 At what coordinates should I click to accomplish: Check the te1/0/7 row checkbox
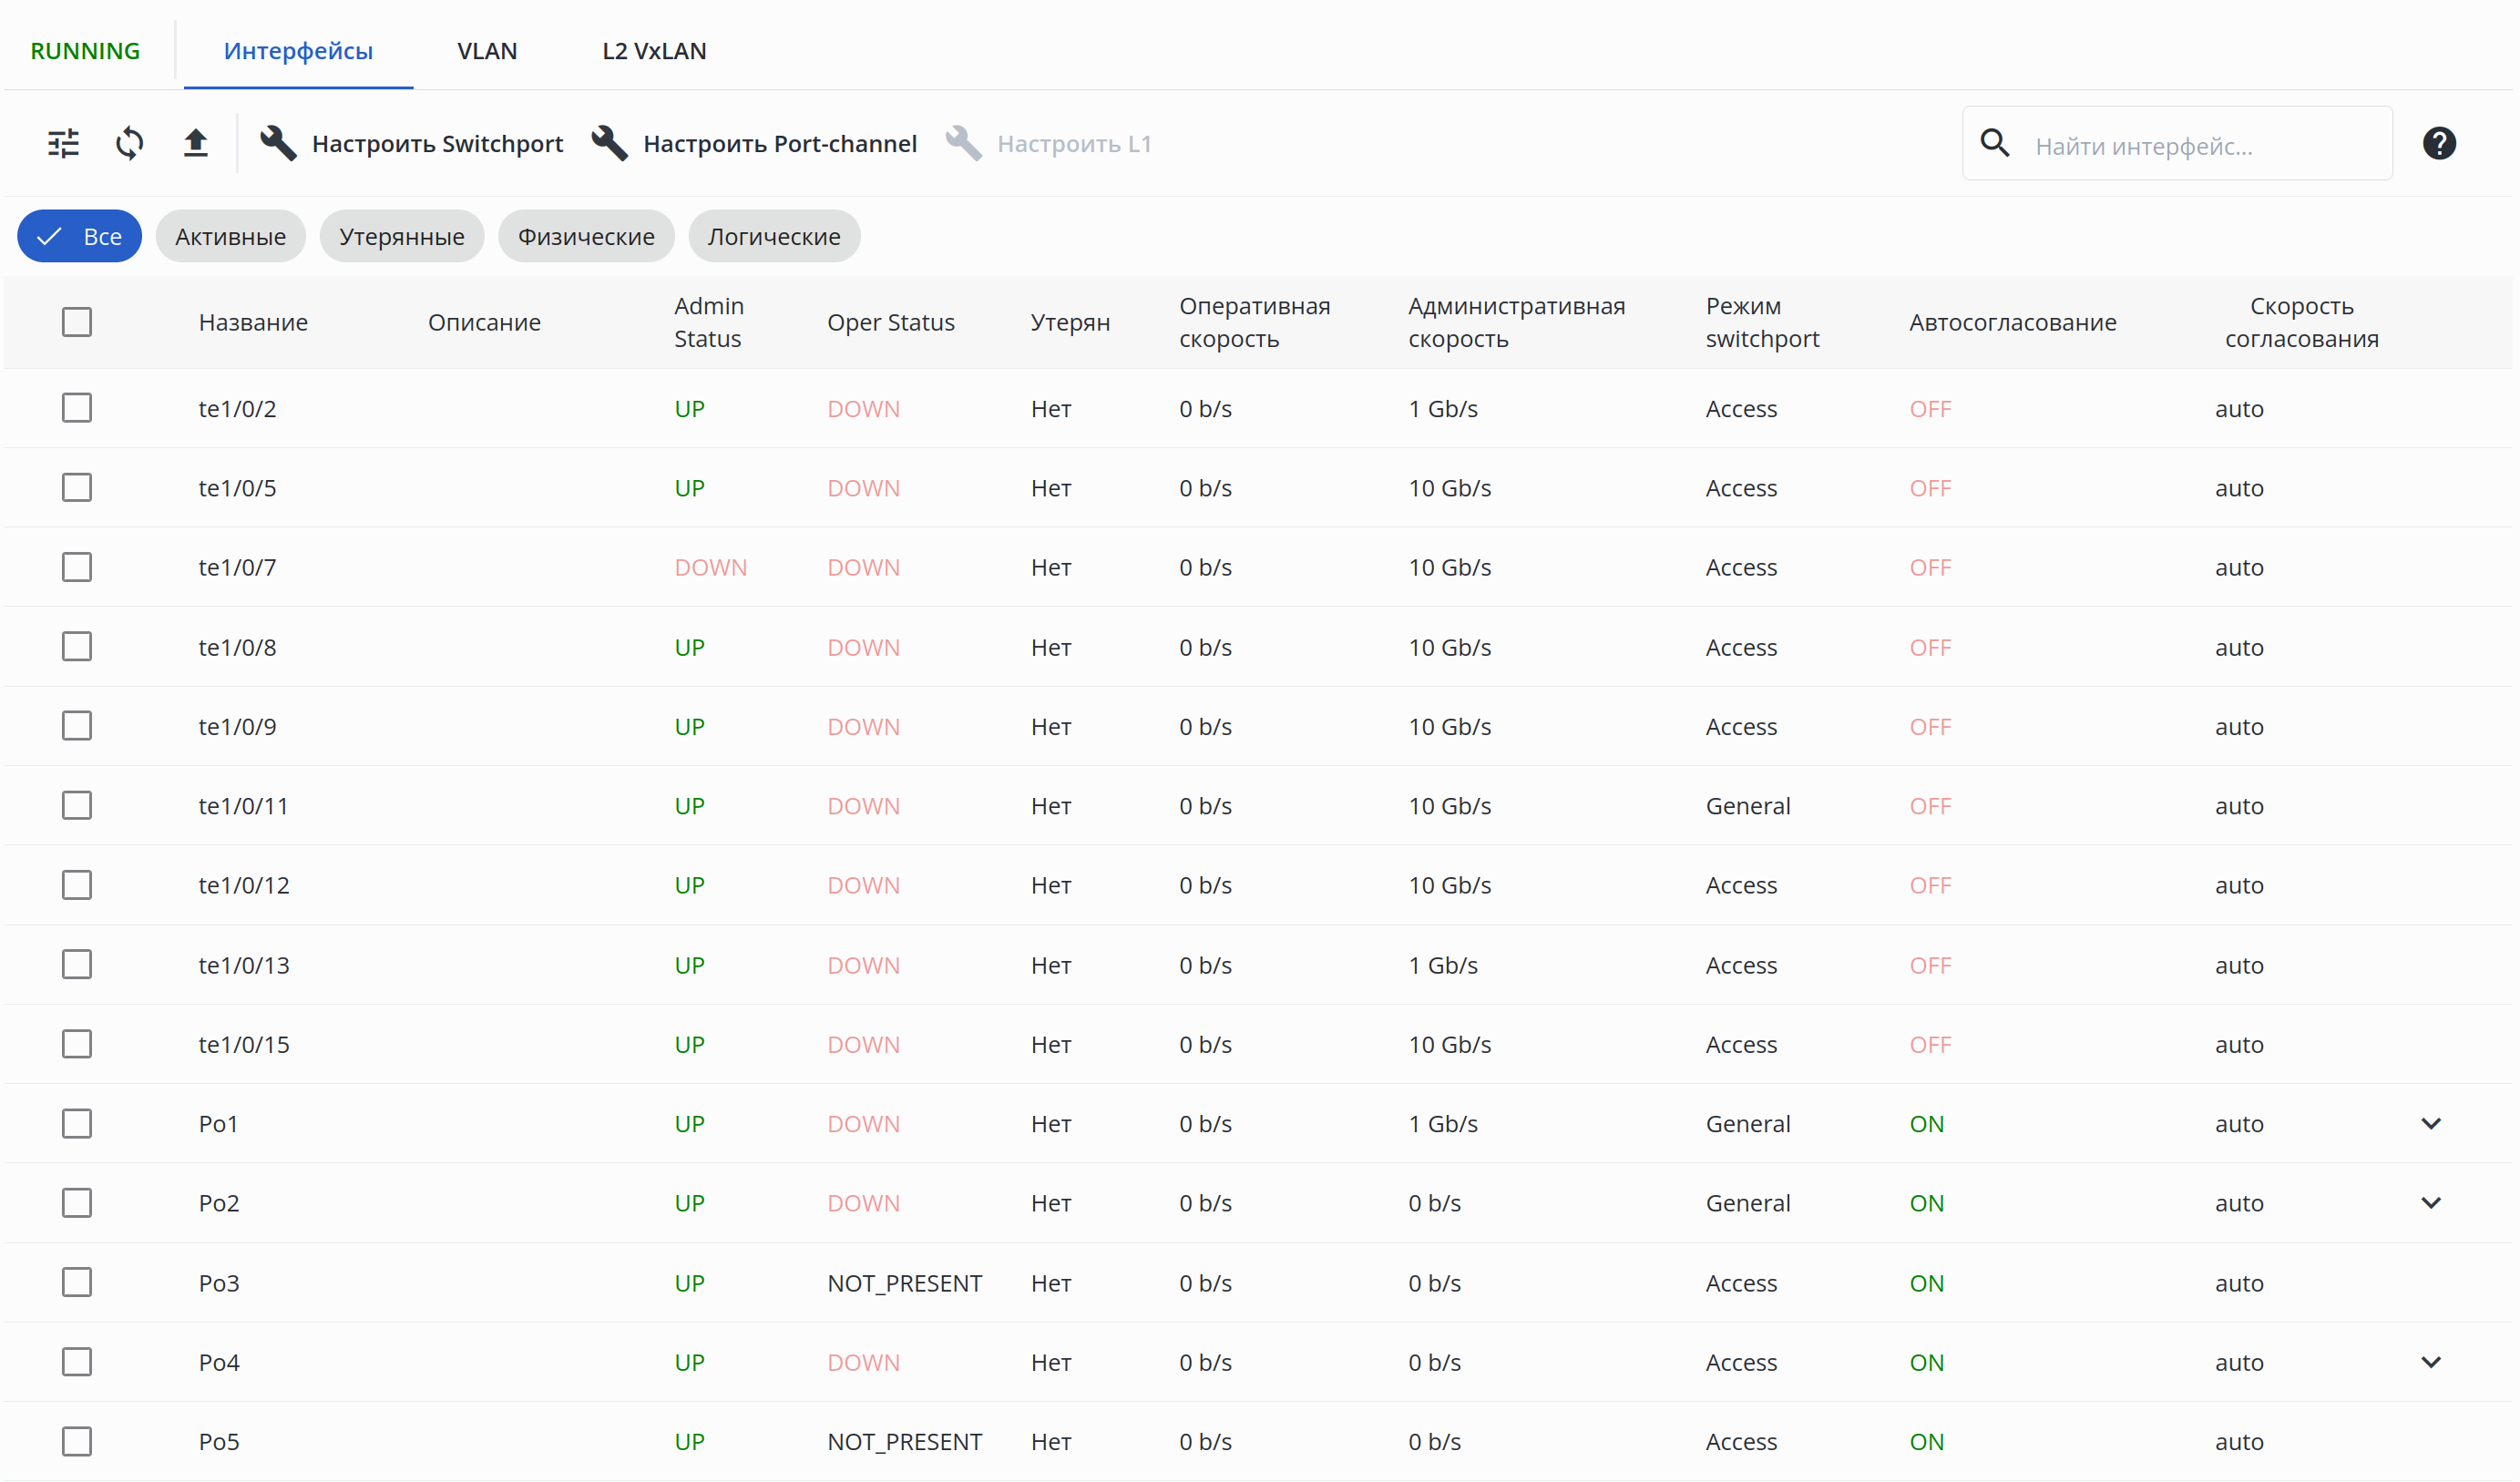point(77,567)
